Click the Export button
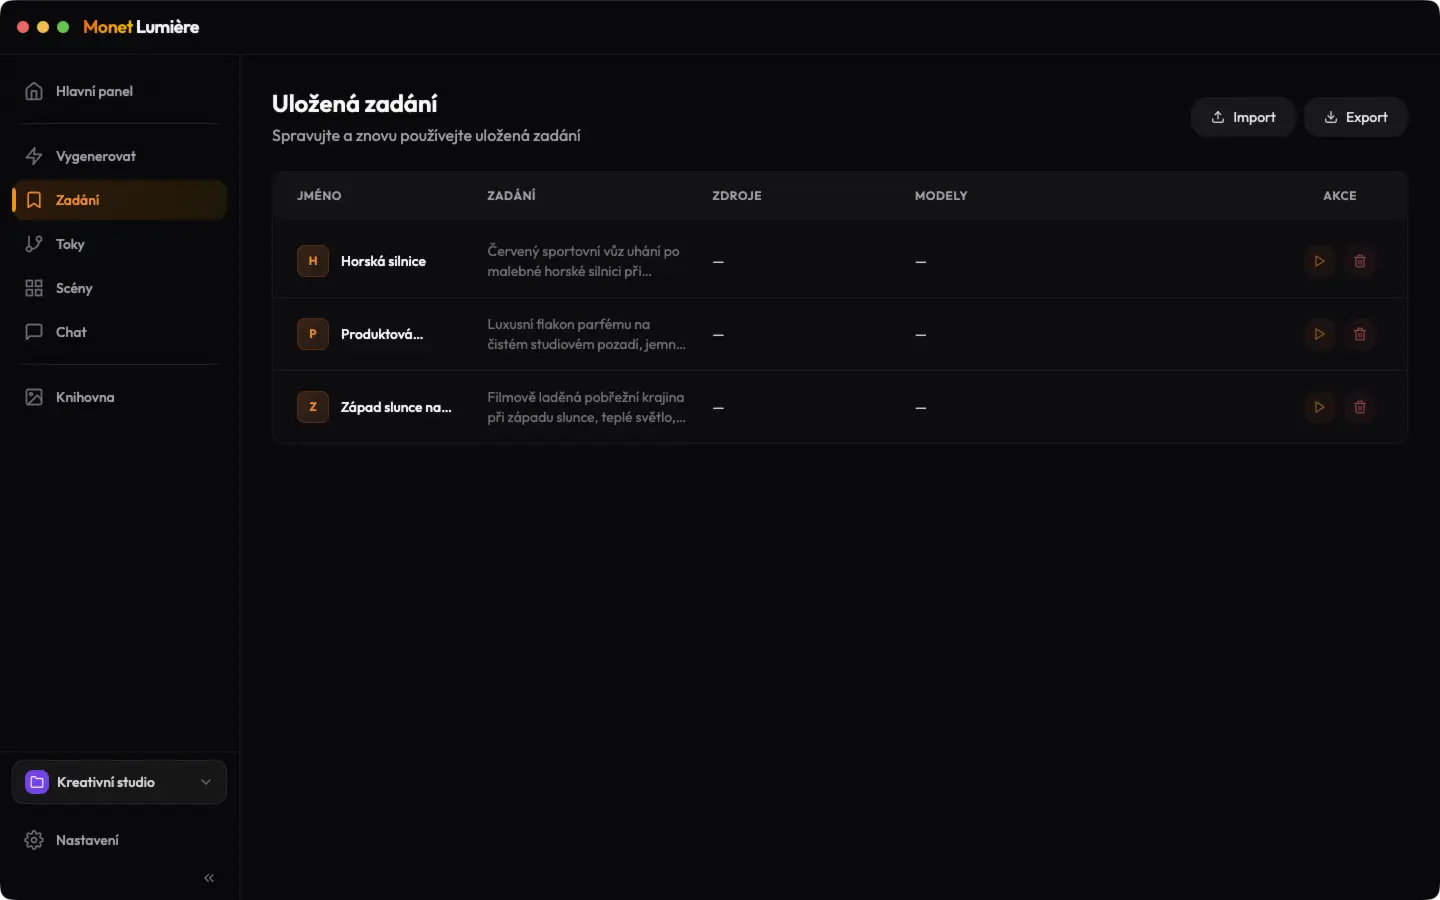The height and width of the screenshot is (900, 1440). (1356, 117)
